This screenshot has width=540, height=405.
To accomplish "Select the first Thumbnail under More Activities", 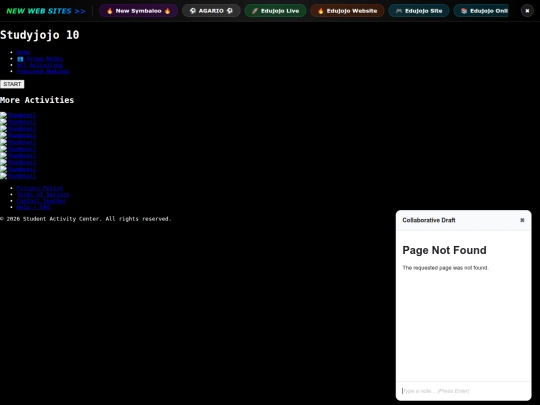I will [x=18, y=115].
